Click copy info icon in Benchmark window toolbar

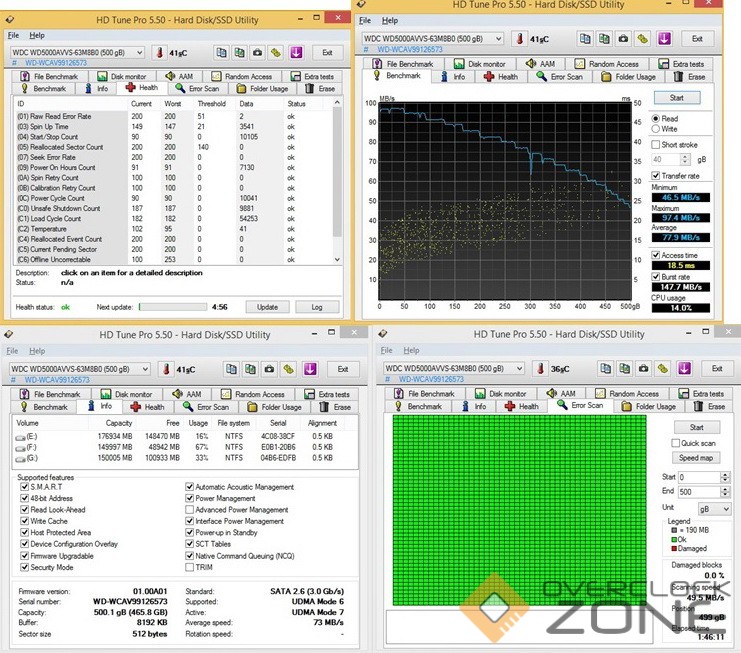(x=585, y=39)
